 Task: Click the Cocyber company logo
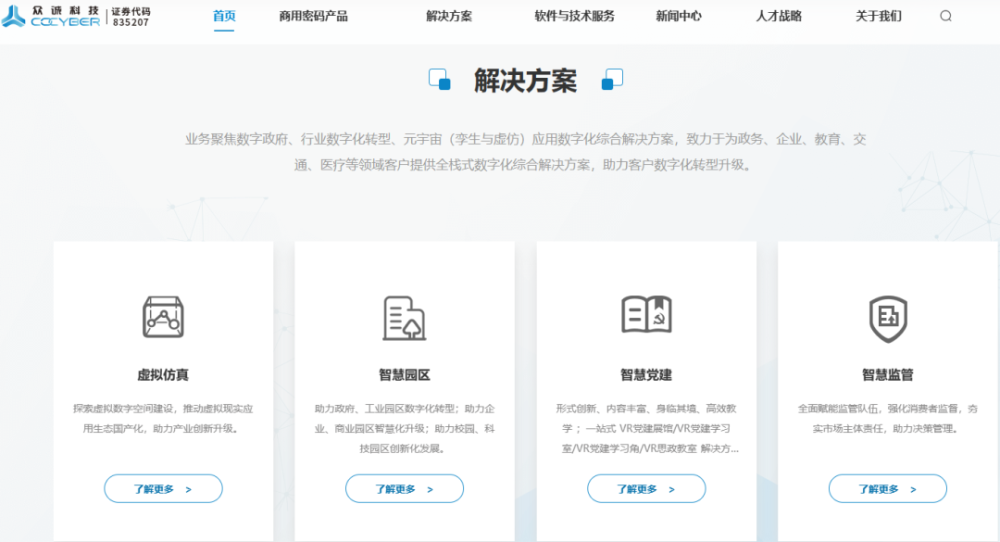click(51, 17)
